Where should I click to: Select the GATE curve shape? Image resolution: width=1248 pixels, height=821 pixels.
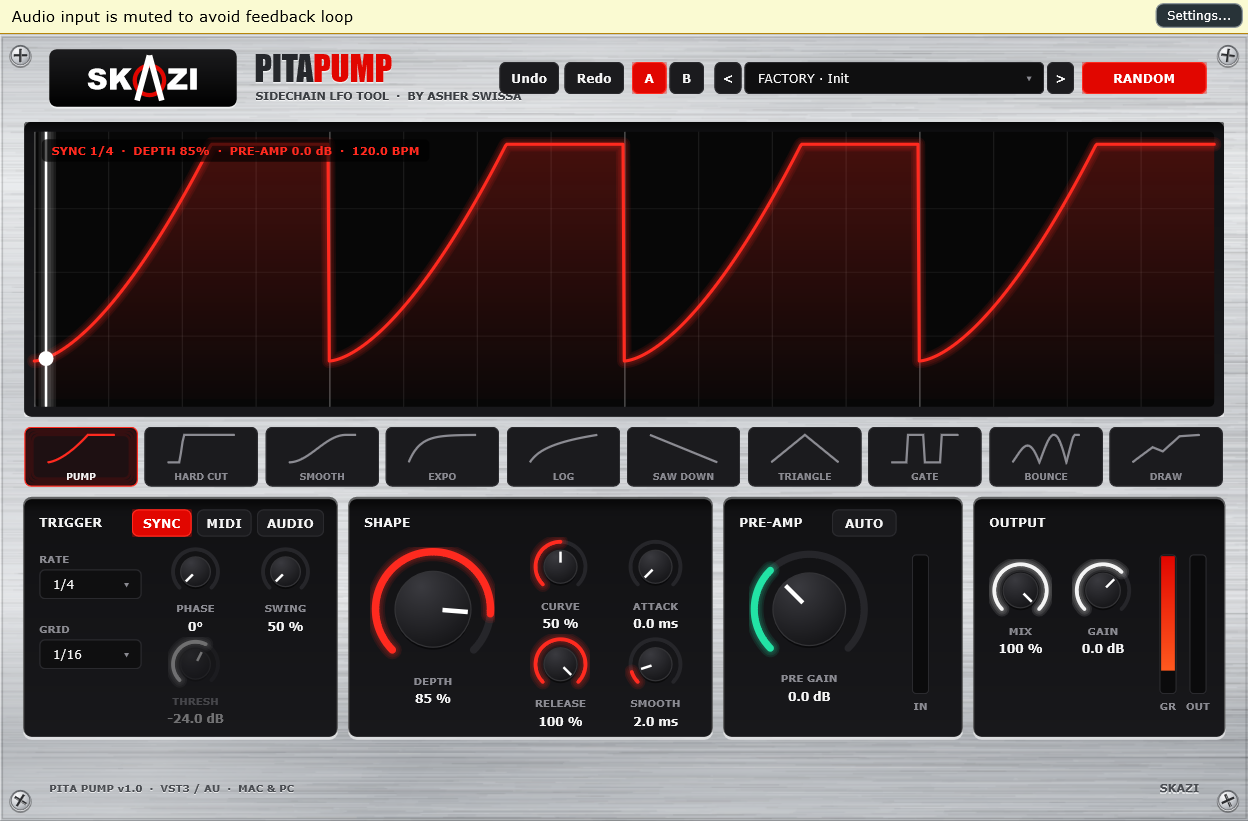[924, 457]
